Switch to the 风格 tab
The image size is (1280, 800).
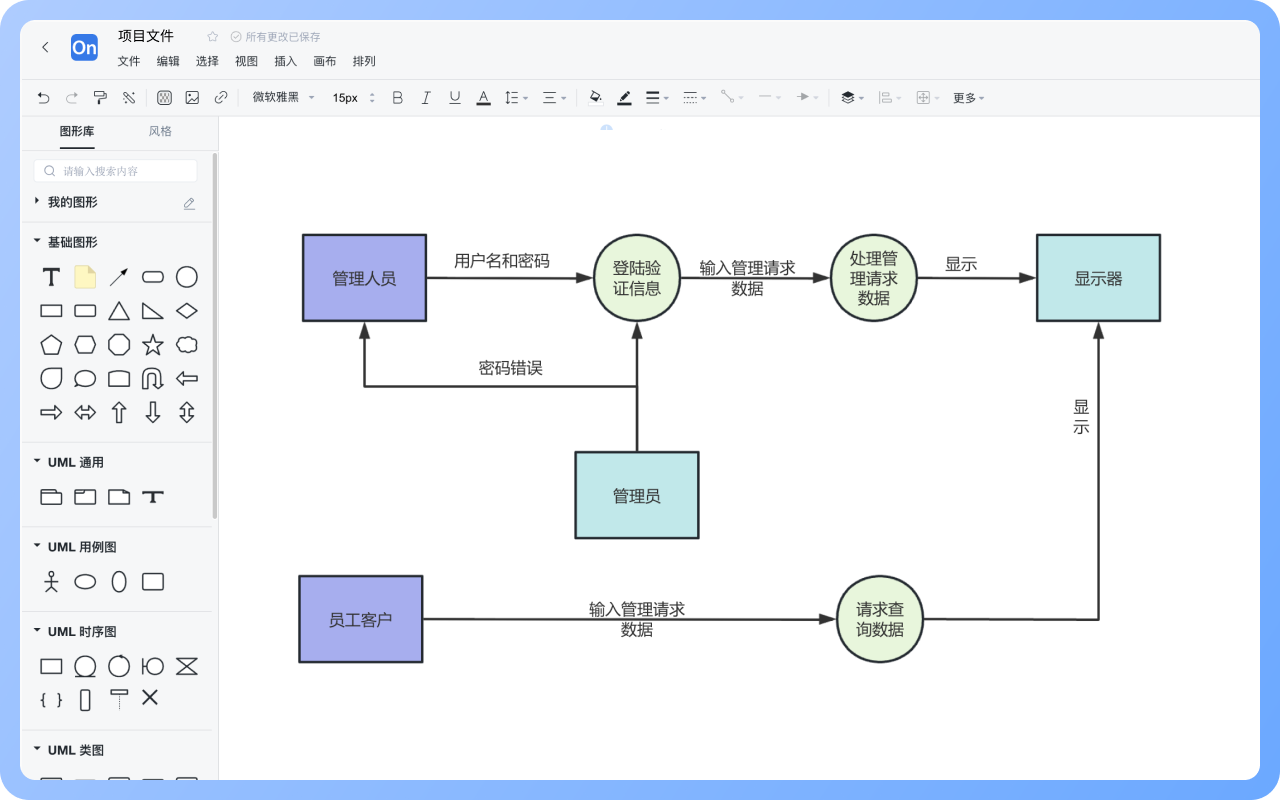[x=158, y=130]
